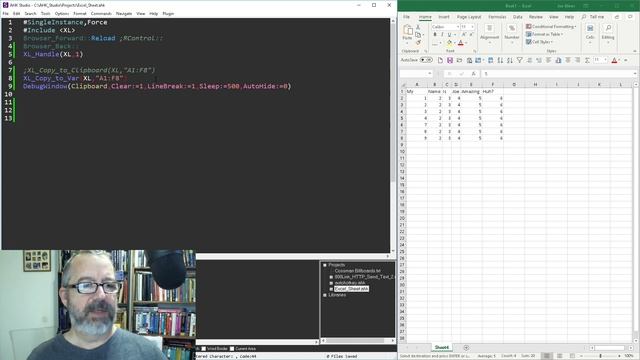
Task: Adjust the Excel zoom slider handle
Action: pos(600,356)
